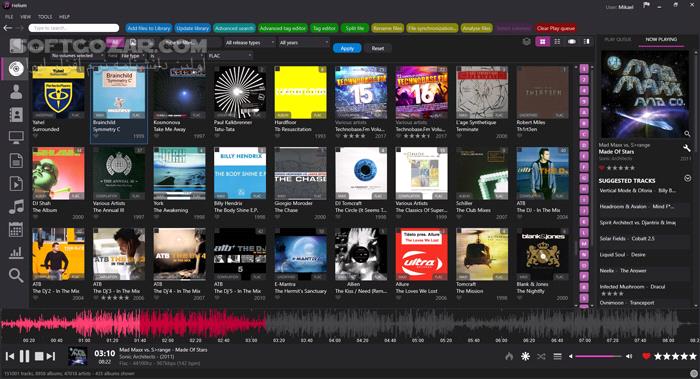
Task: Open the TOOLS menu
Action: 45,17
